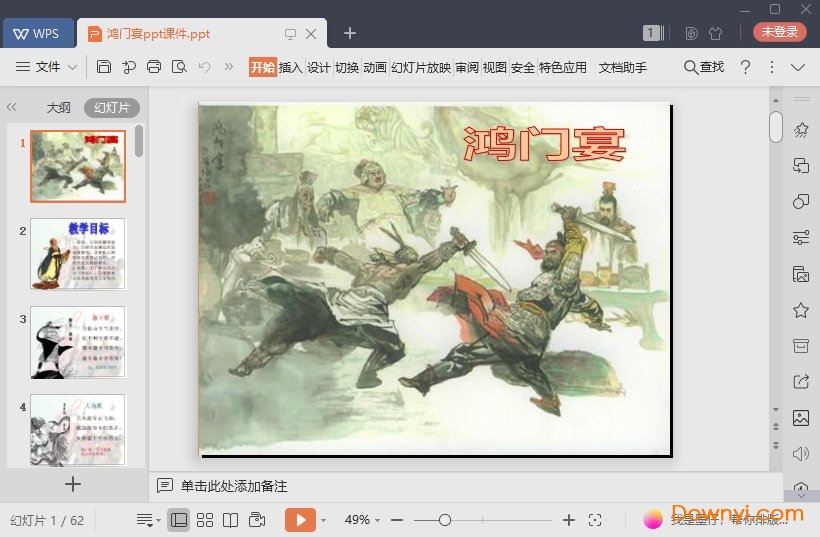The width and height of the screenshot is (820, 537).
Task: Open the help question mark icon
Action: (x=746, y=67)
